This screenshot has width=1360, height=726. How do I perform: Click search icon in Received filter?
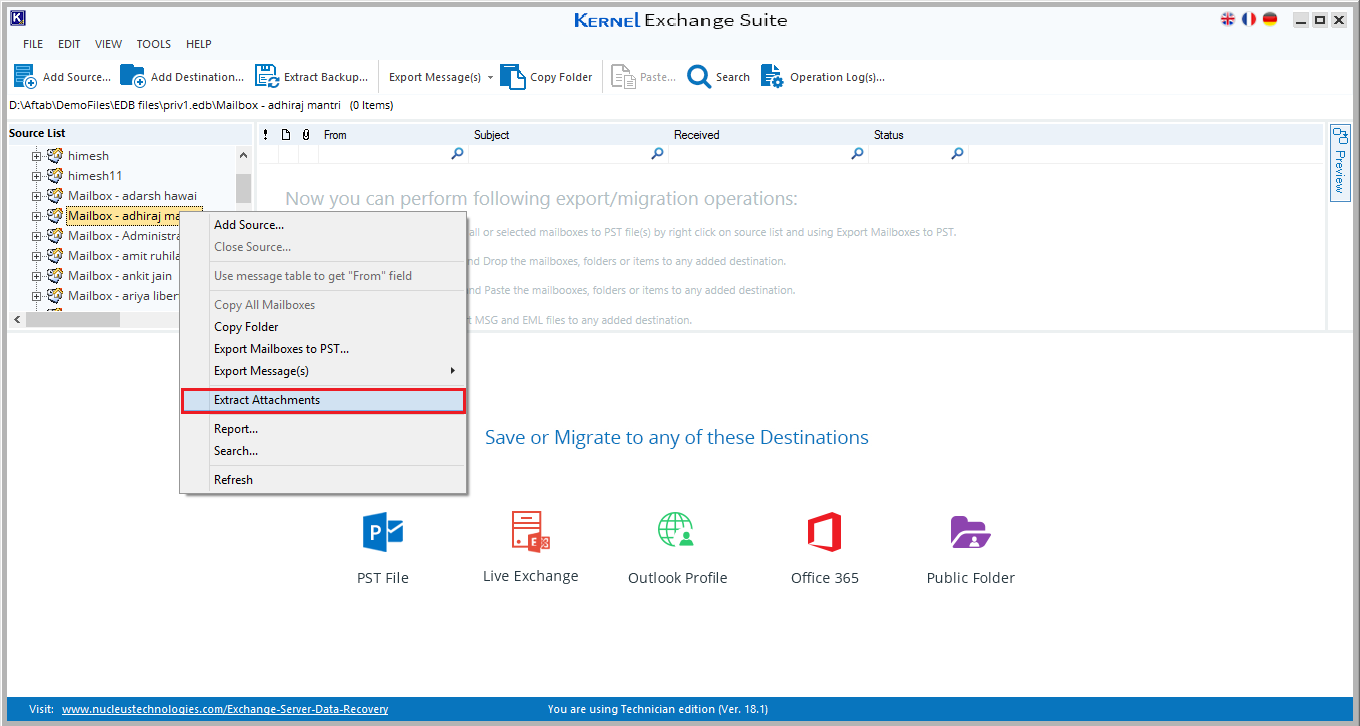pos(857,154)
